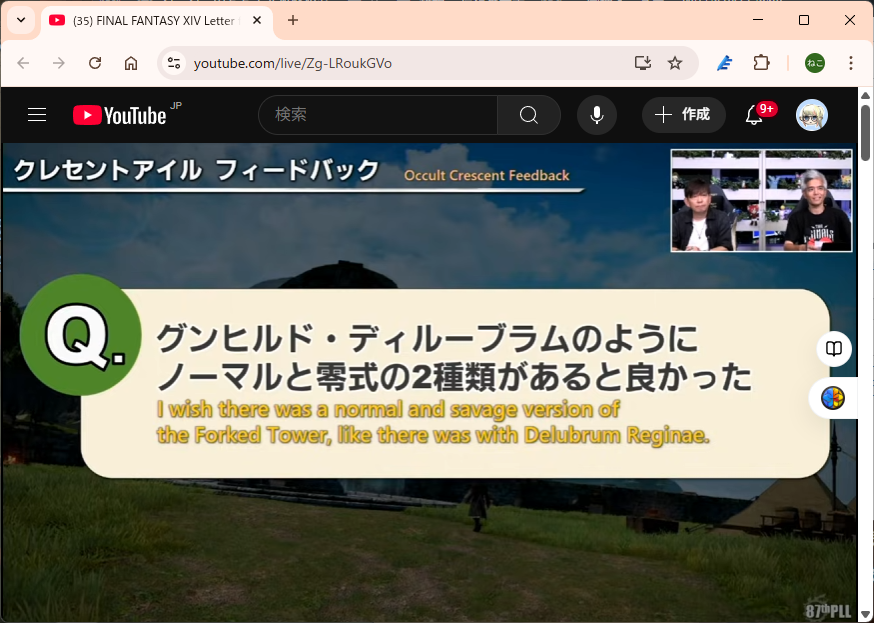Maximize the browser window

804,21
